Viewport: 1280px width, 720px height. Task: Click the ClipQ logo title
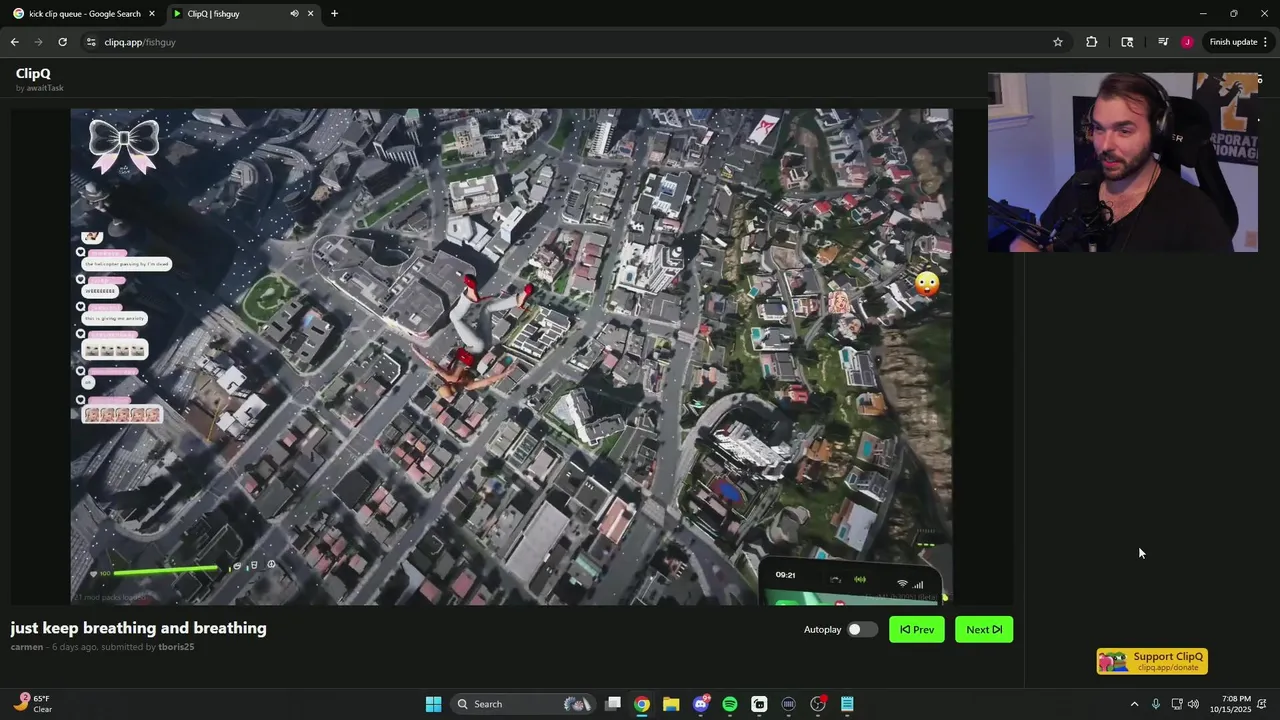click(x=33, y=73)
